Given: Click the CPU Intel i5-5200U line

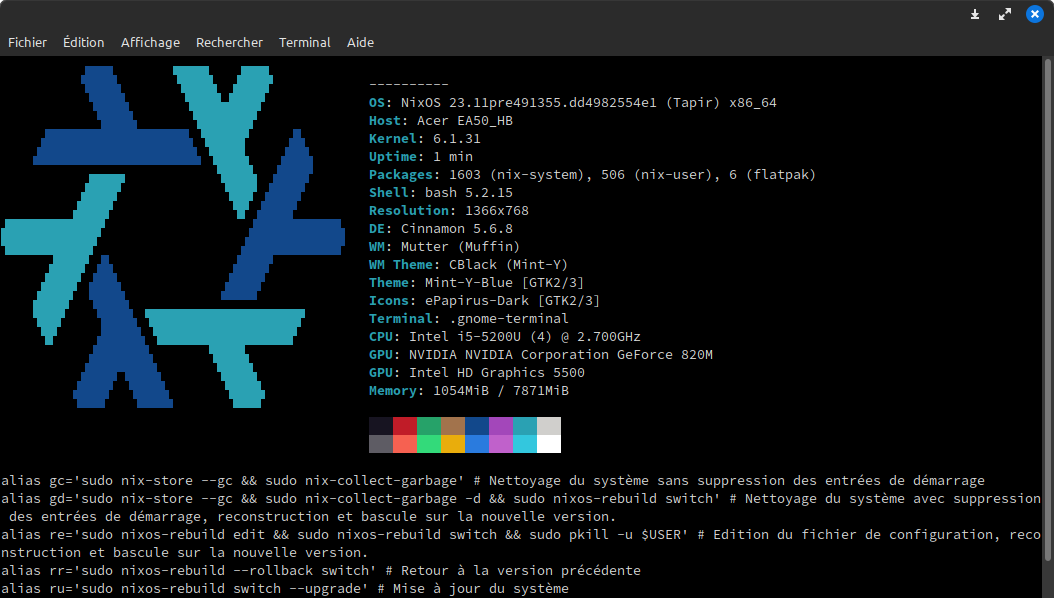Looking at the screenshot, I should click(x=505, y=337).
